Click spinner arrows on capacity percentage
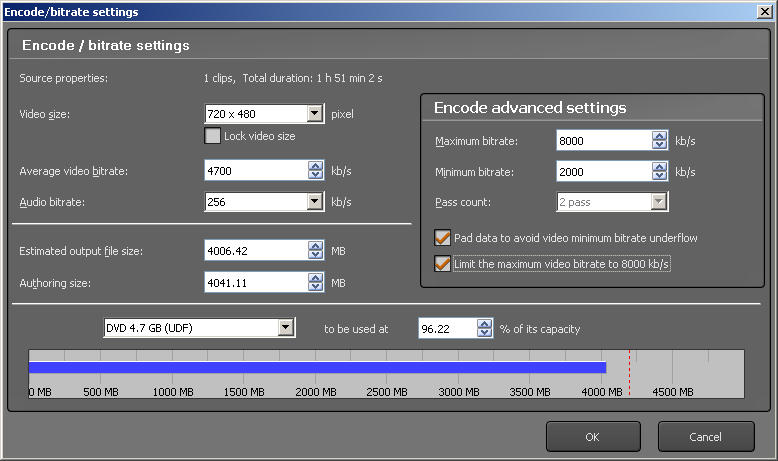The image size is (778, 461). tap(485, 328)
